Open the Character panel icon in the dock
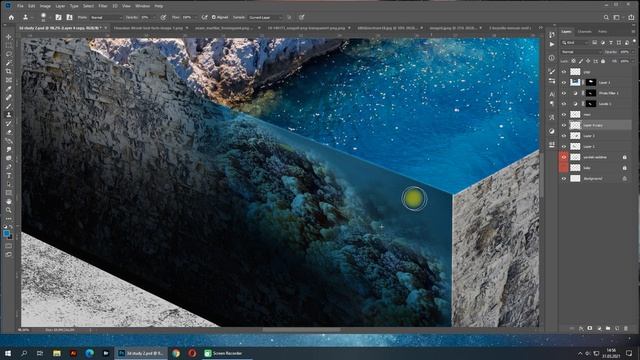The width and height of the screenshot is (640, 360). pos(552,94)
